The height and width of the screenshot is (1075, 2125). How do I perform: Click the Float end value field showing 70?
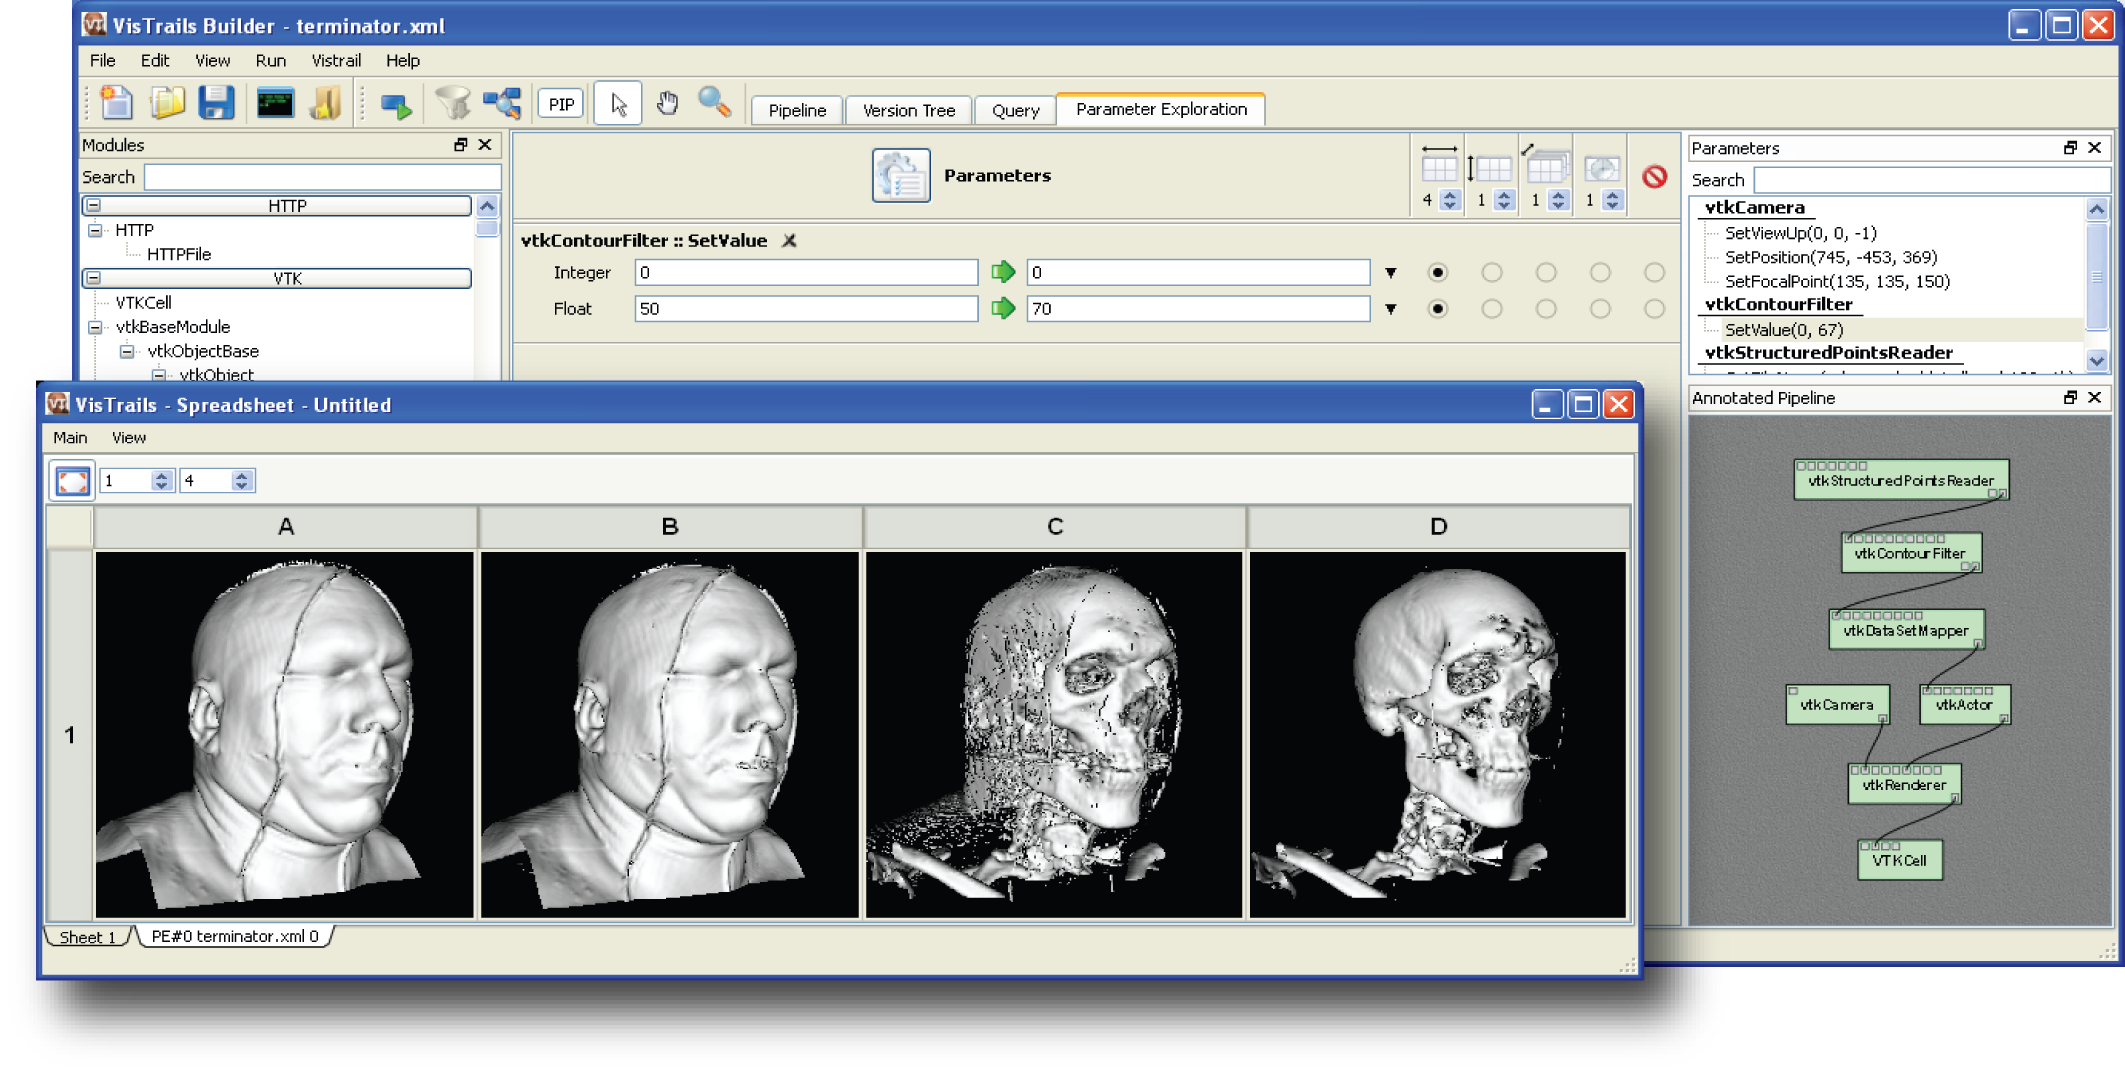1197,309
